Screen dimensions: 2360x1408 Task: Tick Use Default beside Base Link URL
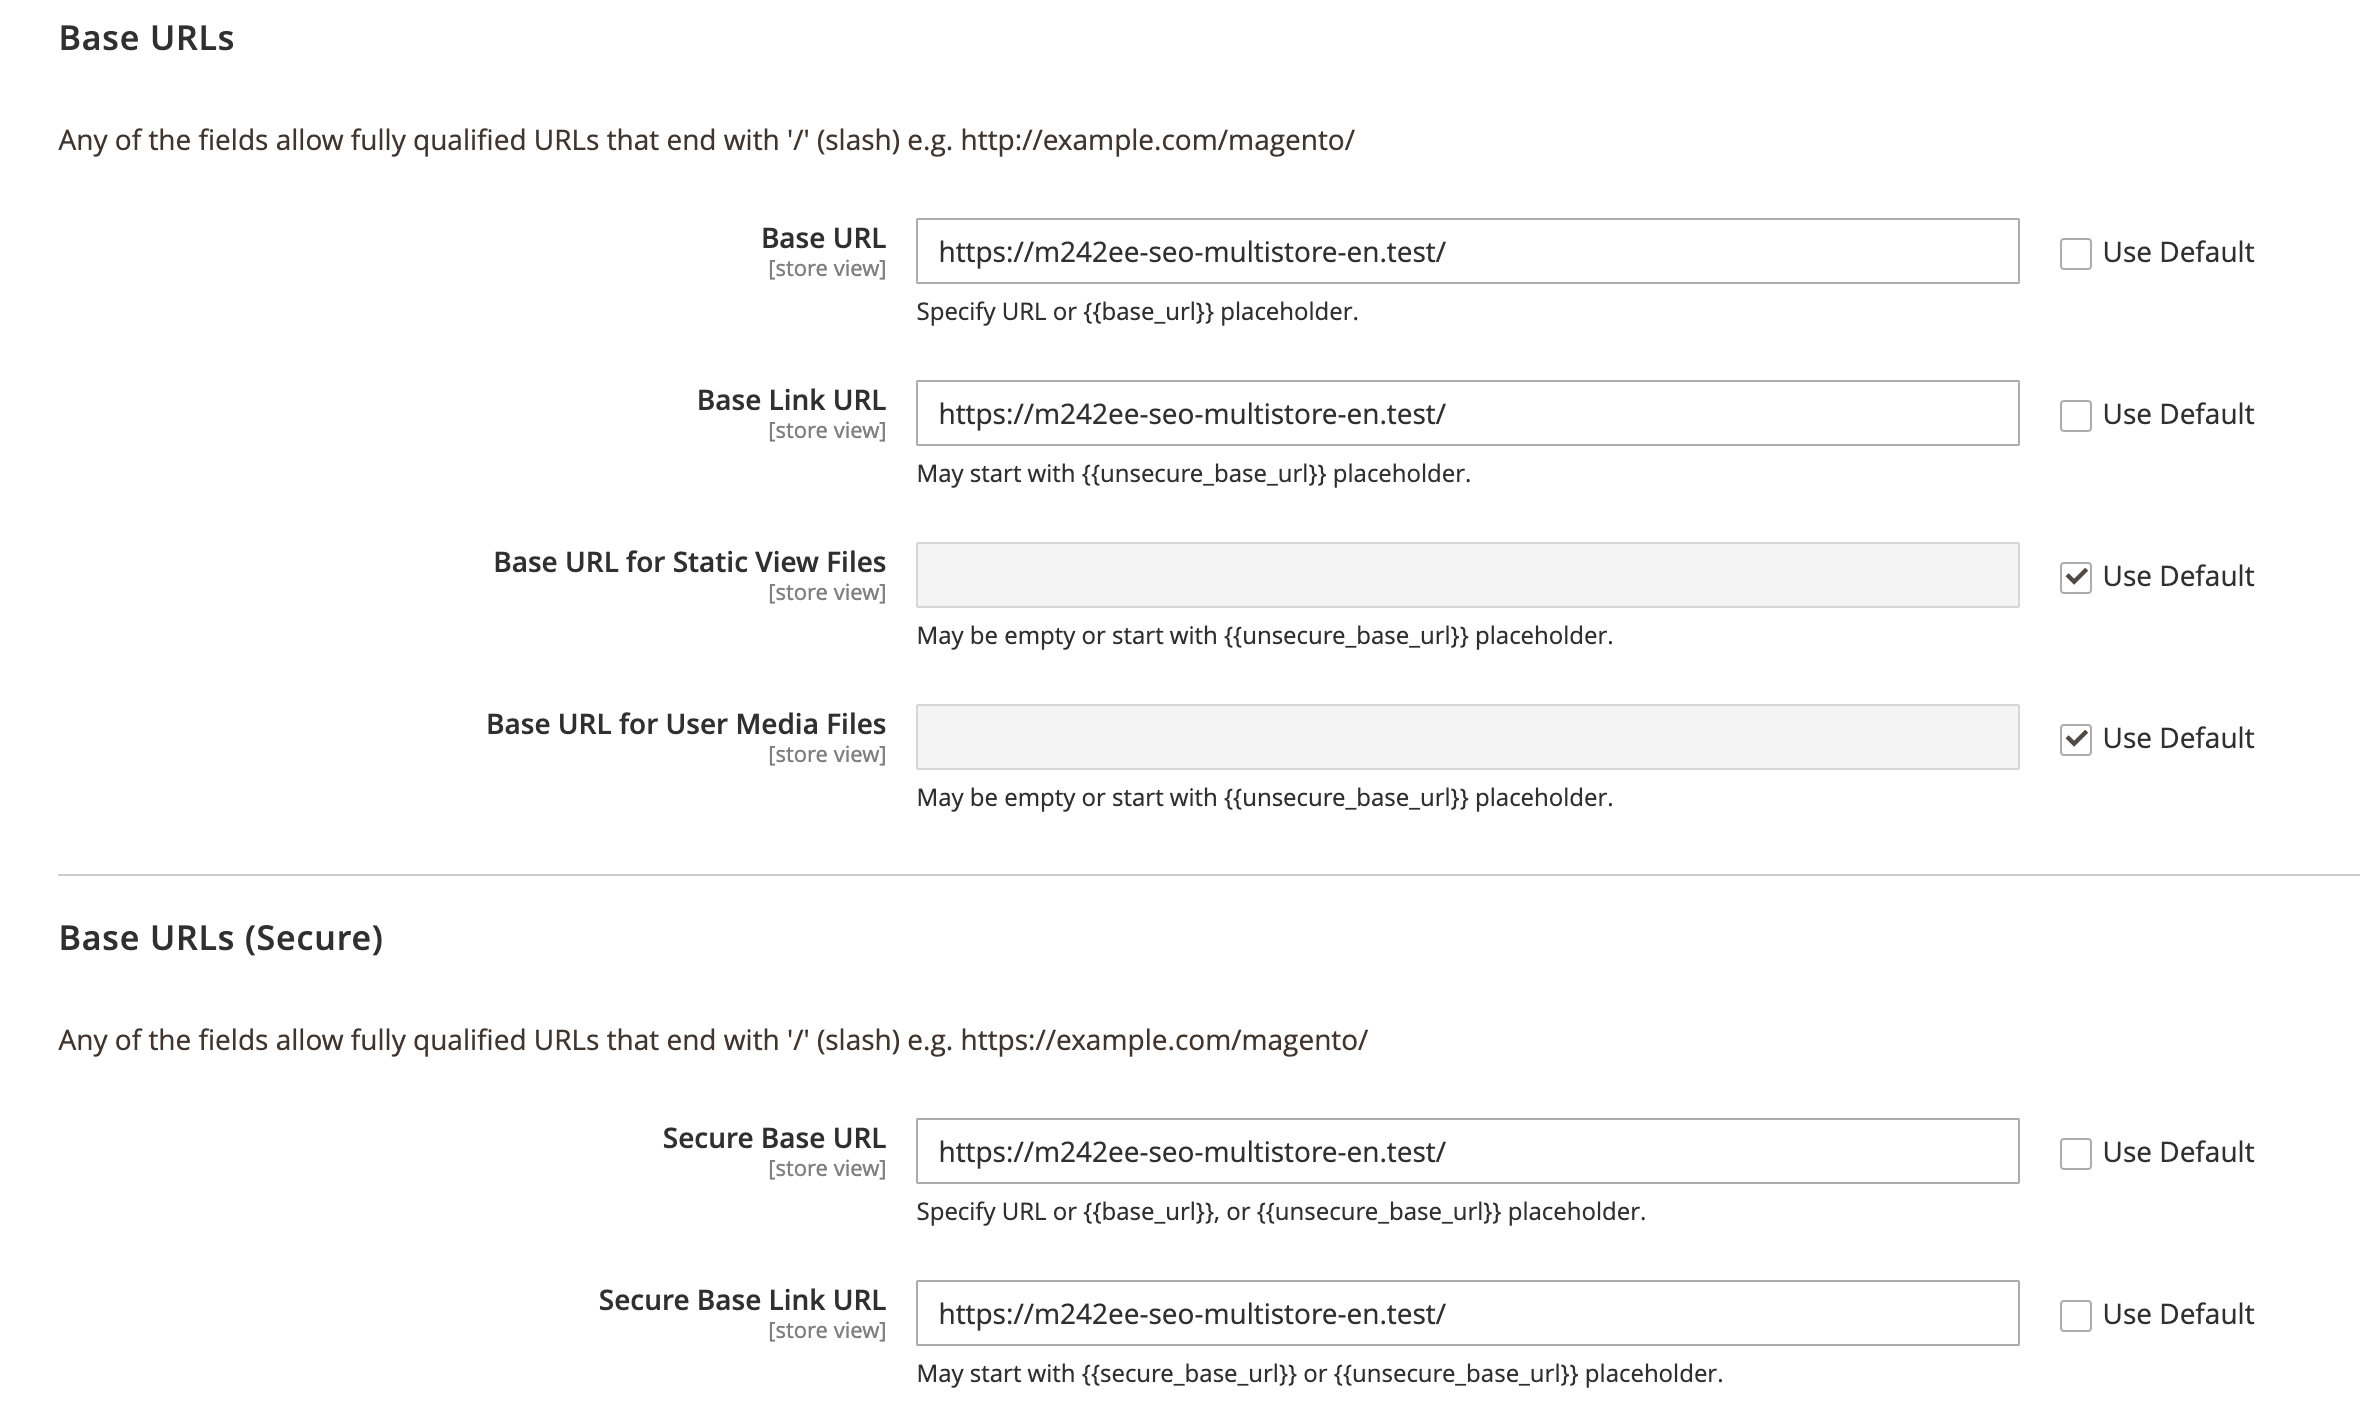pos(2075,415)
